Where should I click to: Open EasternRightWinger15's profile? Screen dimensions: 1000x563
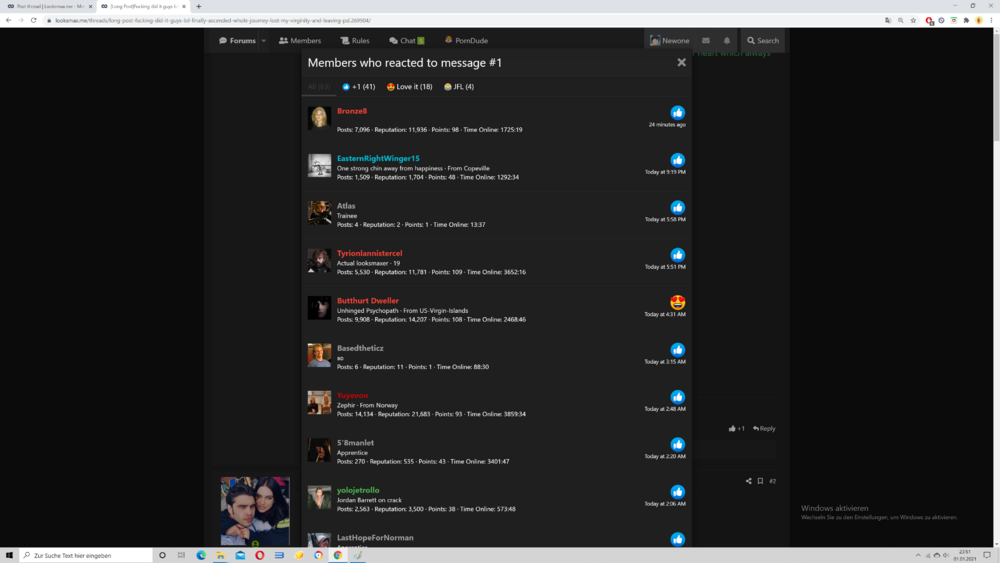coord(378,158)
